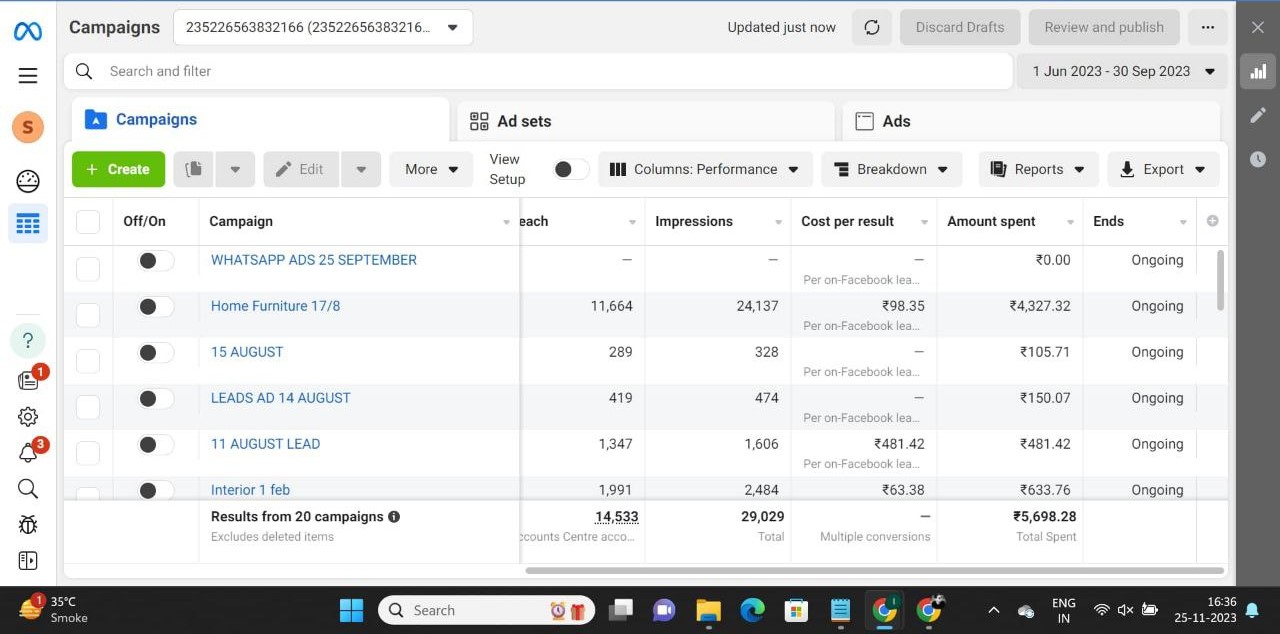Open sidebar Ads Manager settings gear

(27, 416)
